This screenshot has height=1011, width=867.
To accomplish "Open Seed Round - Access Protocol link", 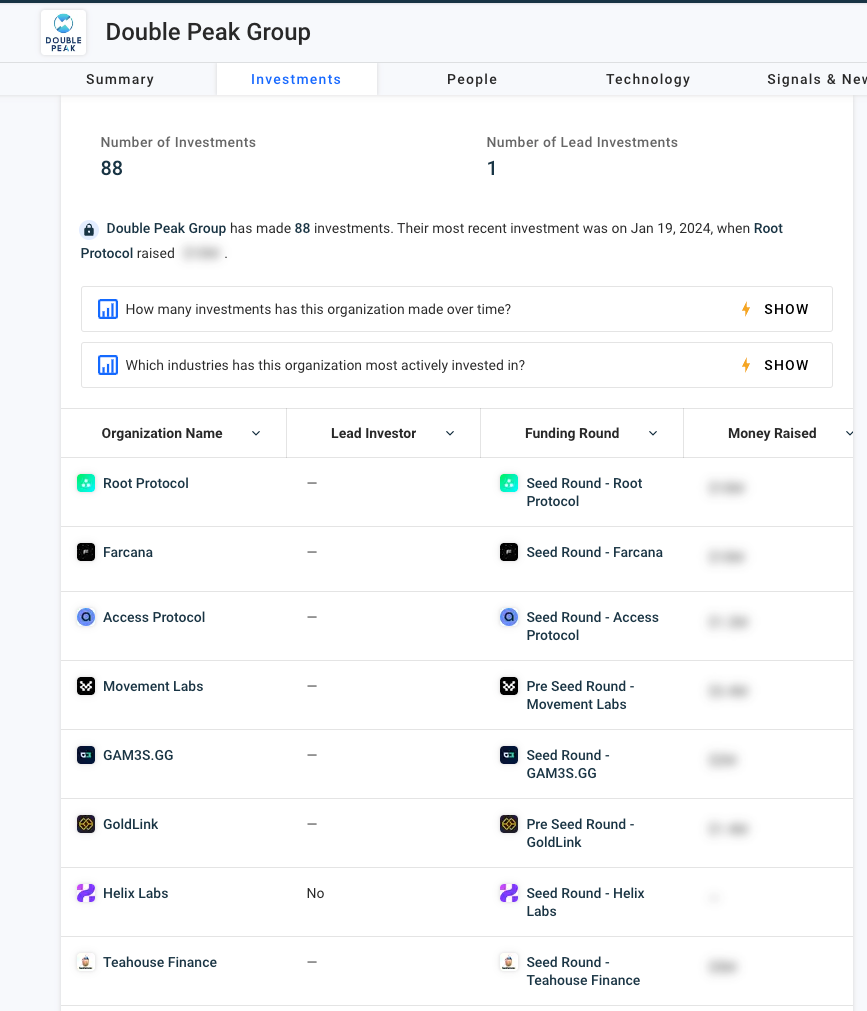I will (592, 627).
